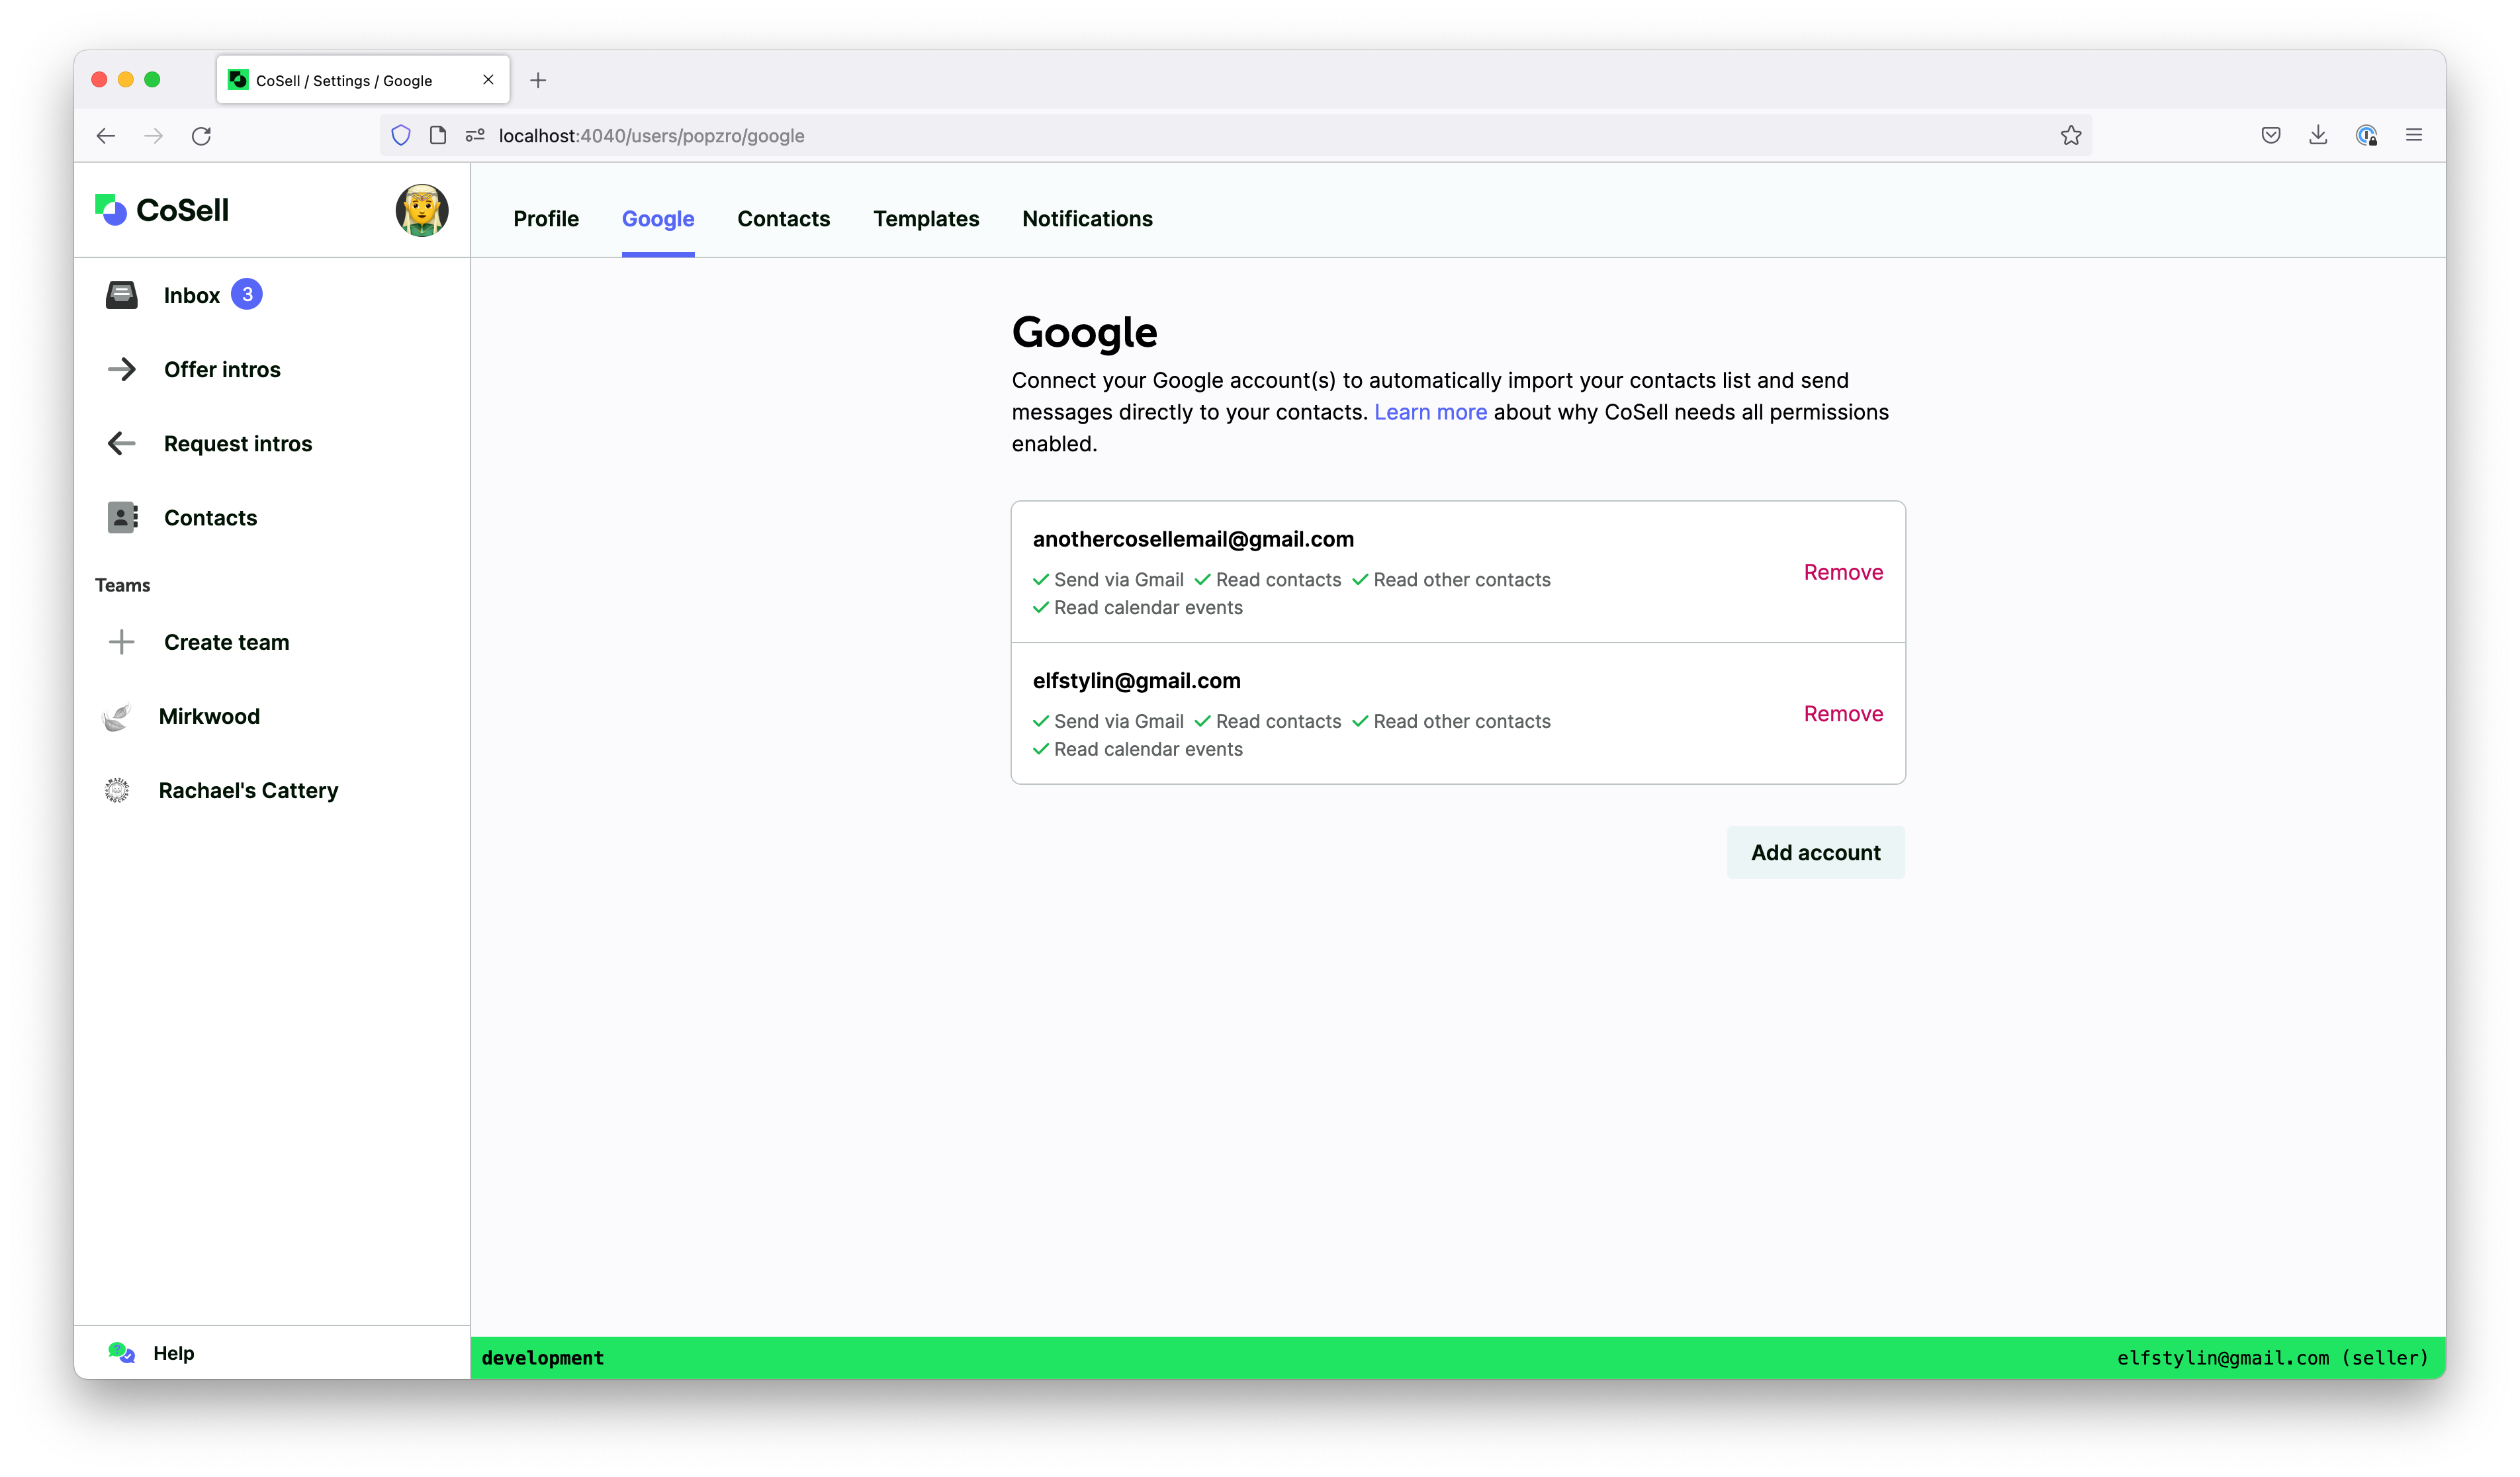Click Read calendar events under elfstylin

click(1138, 750)
